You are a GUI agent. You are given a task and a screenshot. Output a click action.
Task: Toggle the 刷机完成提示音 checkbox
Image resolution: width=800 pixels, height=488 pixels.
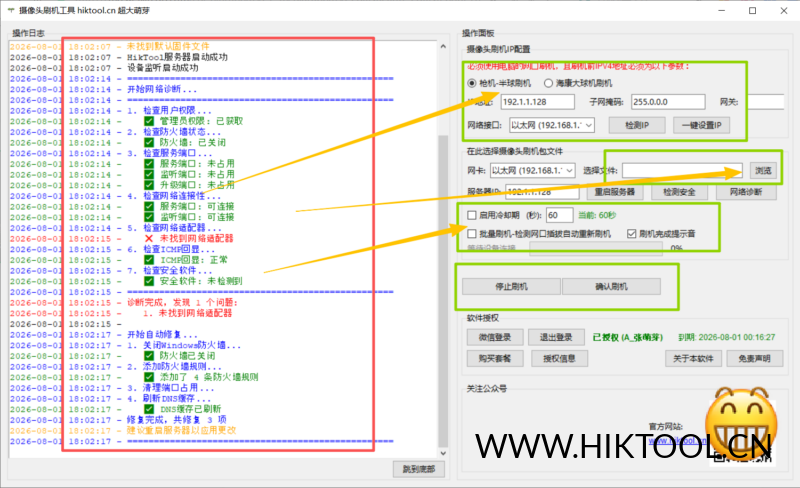632,234
